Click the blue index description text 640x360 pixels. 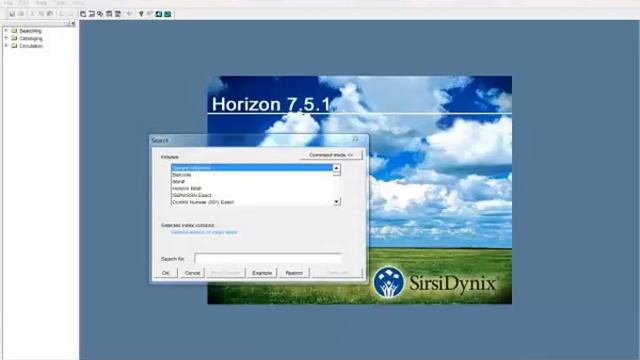(x=204, y=232)
